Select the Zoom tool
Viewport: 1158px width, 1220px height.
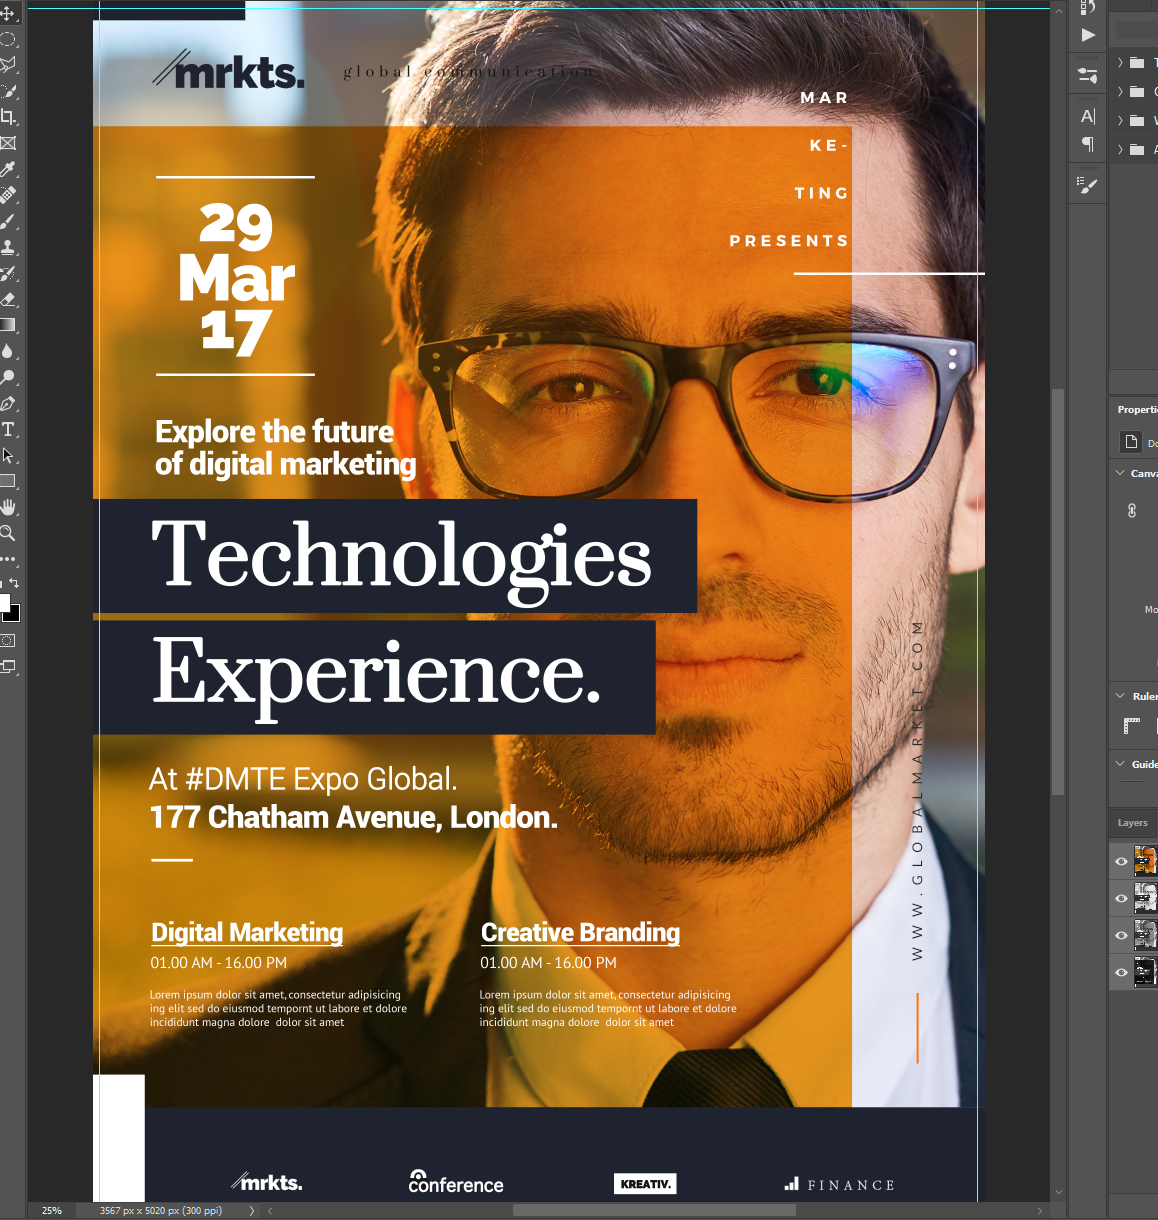point(8,533)
